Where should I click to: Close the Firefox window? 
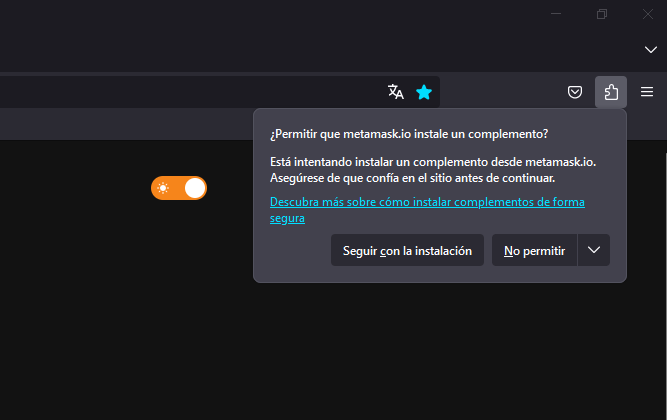648,14
